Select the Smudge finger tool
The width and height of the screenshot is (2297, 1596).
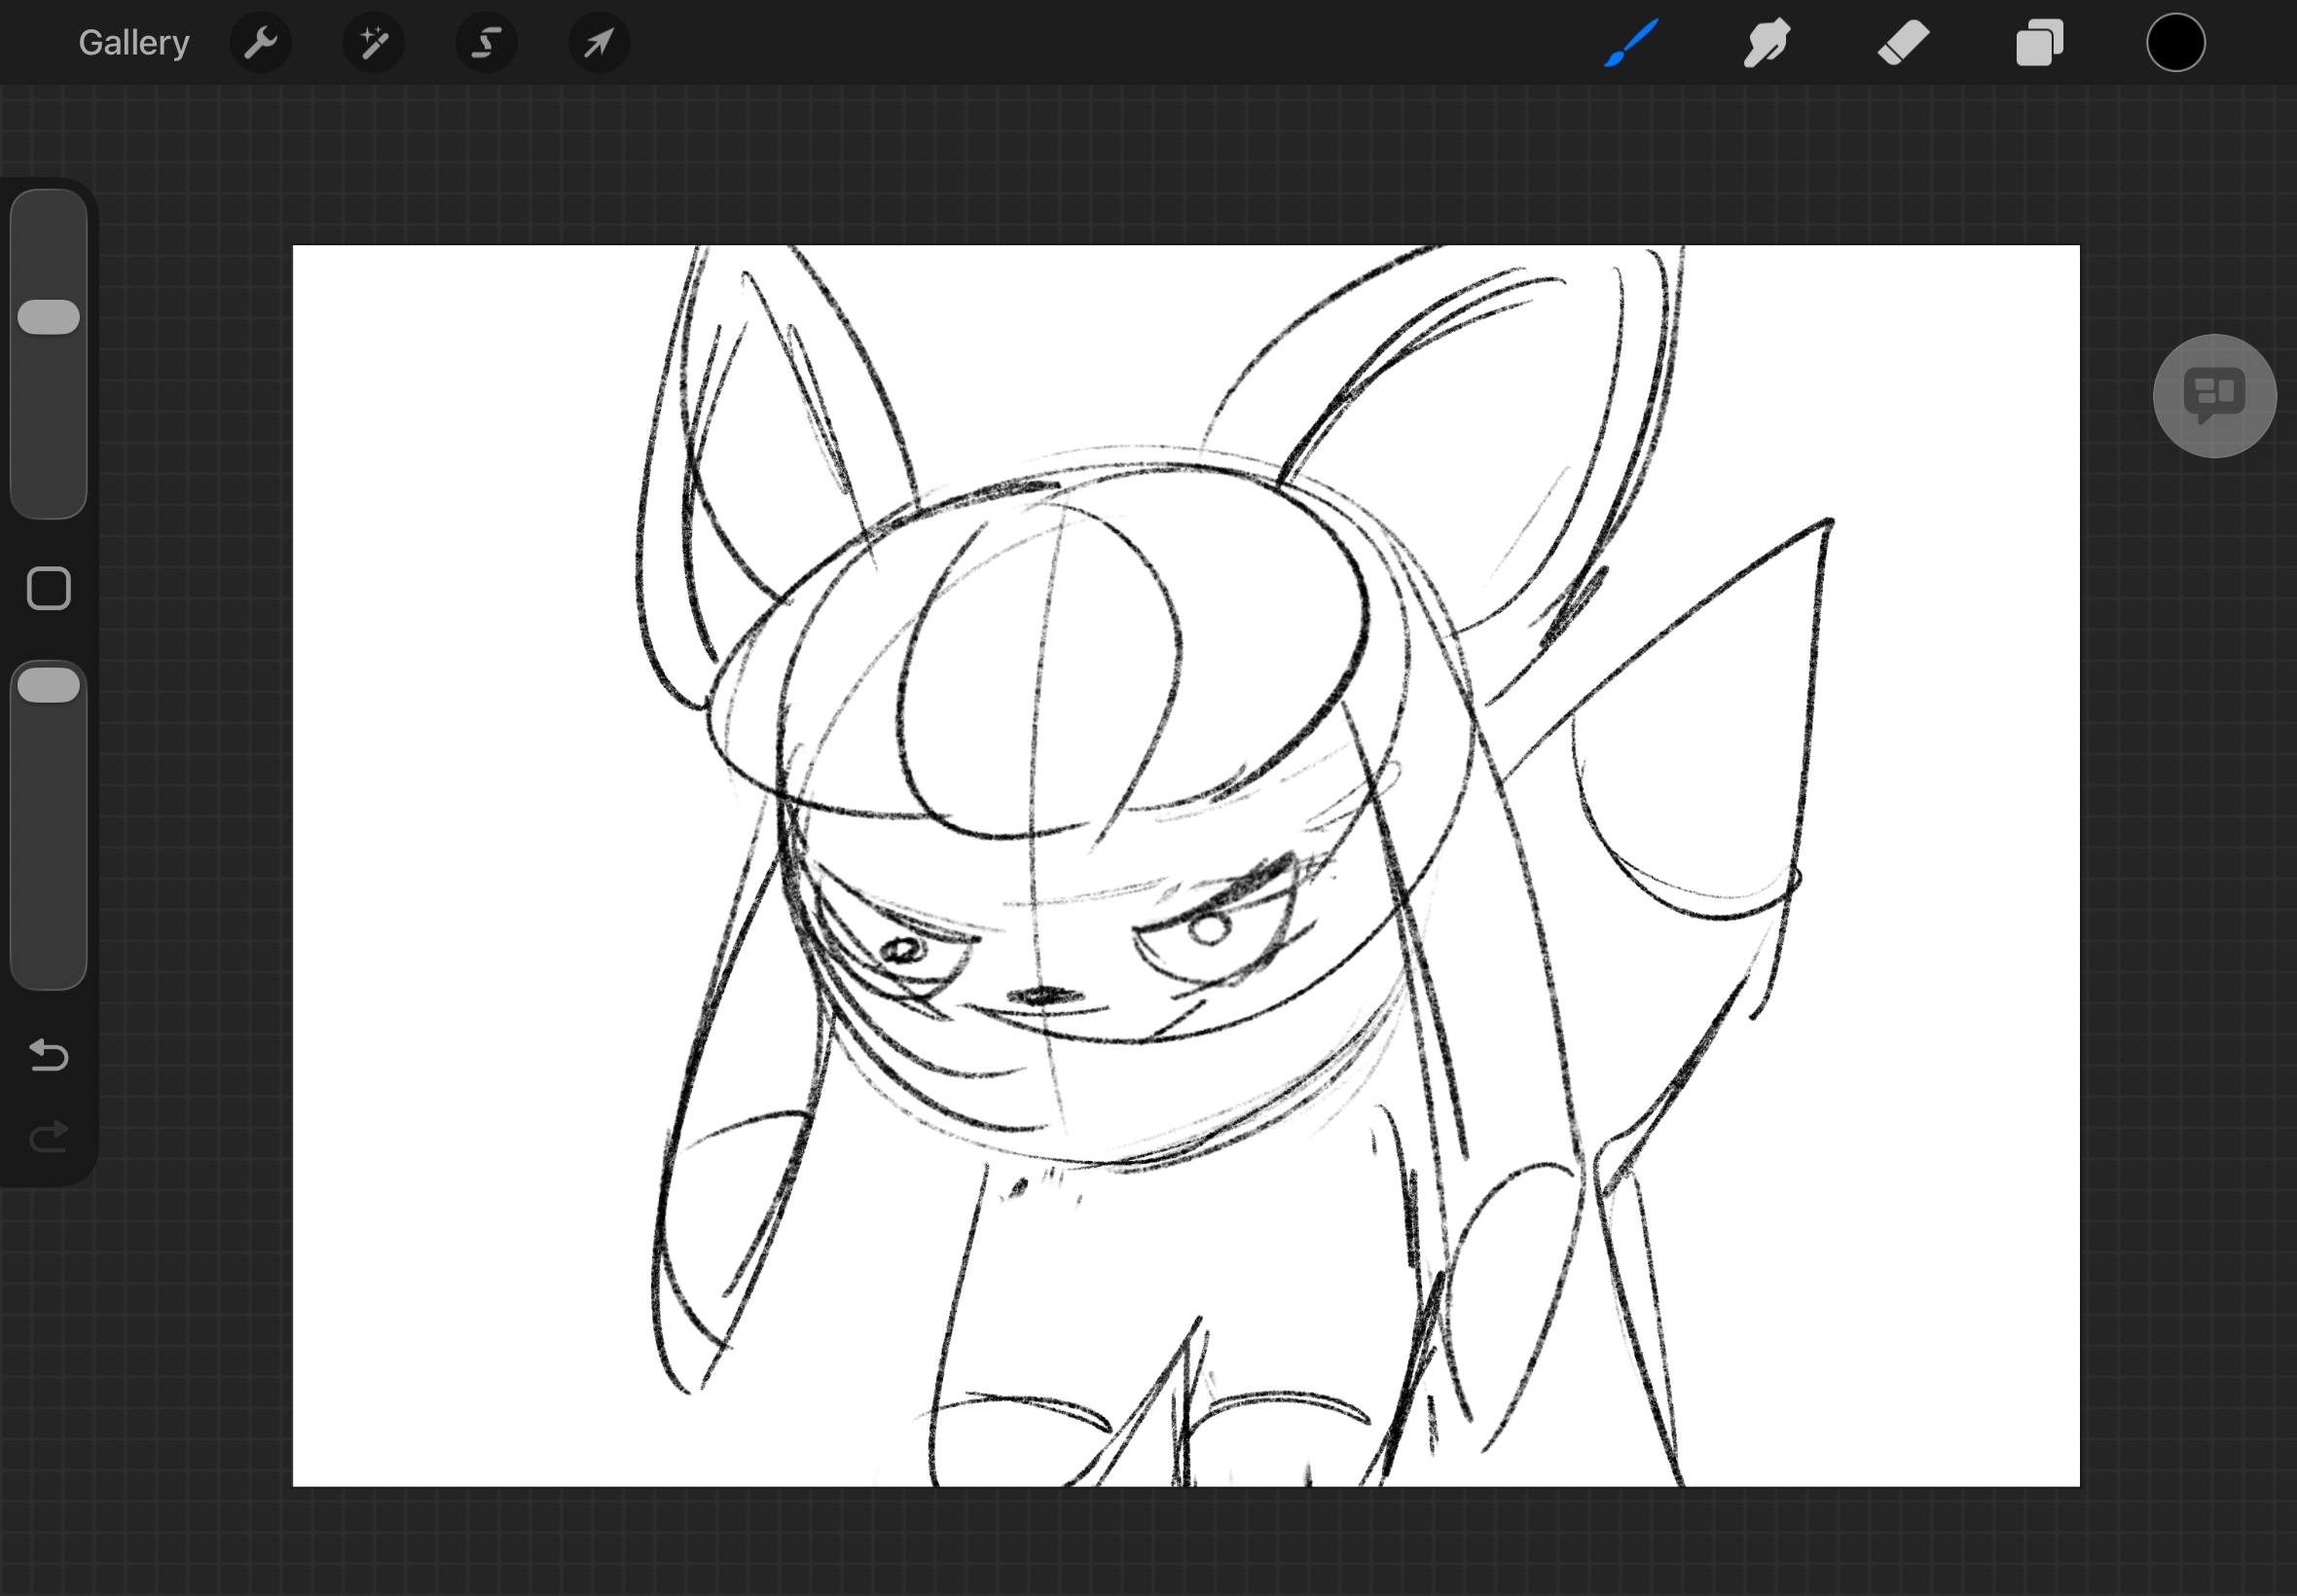click(x=1767, y=43)
